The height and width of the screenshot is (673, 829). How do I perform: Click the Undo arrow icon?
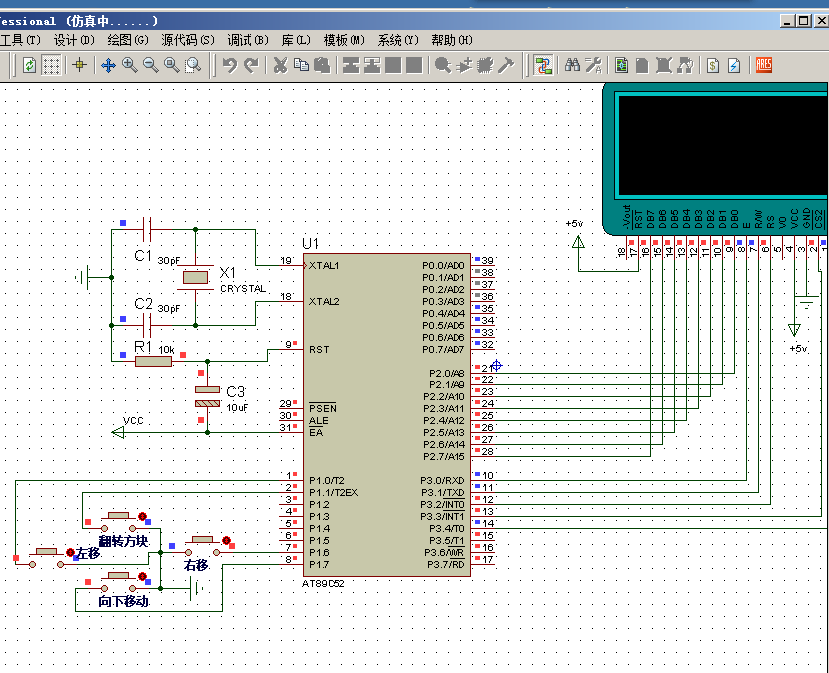pyautogui.click(x=230, y=65)
